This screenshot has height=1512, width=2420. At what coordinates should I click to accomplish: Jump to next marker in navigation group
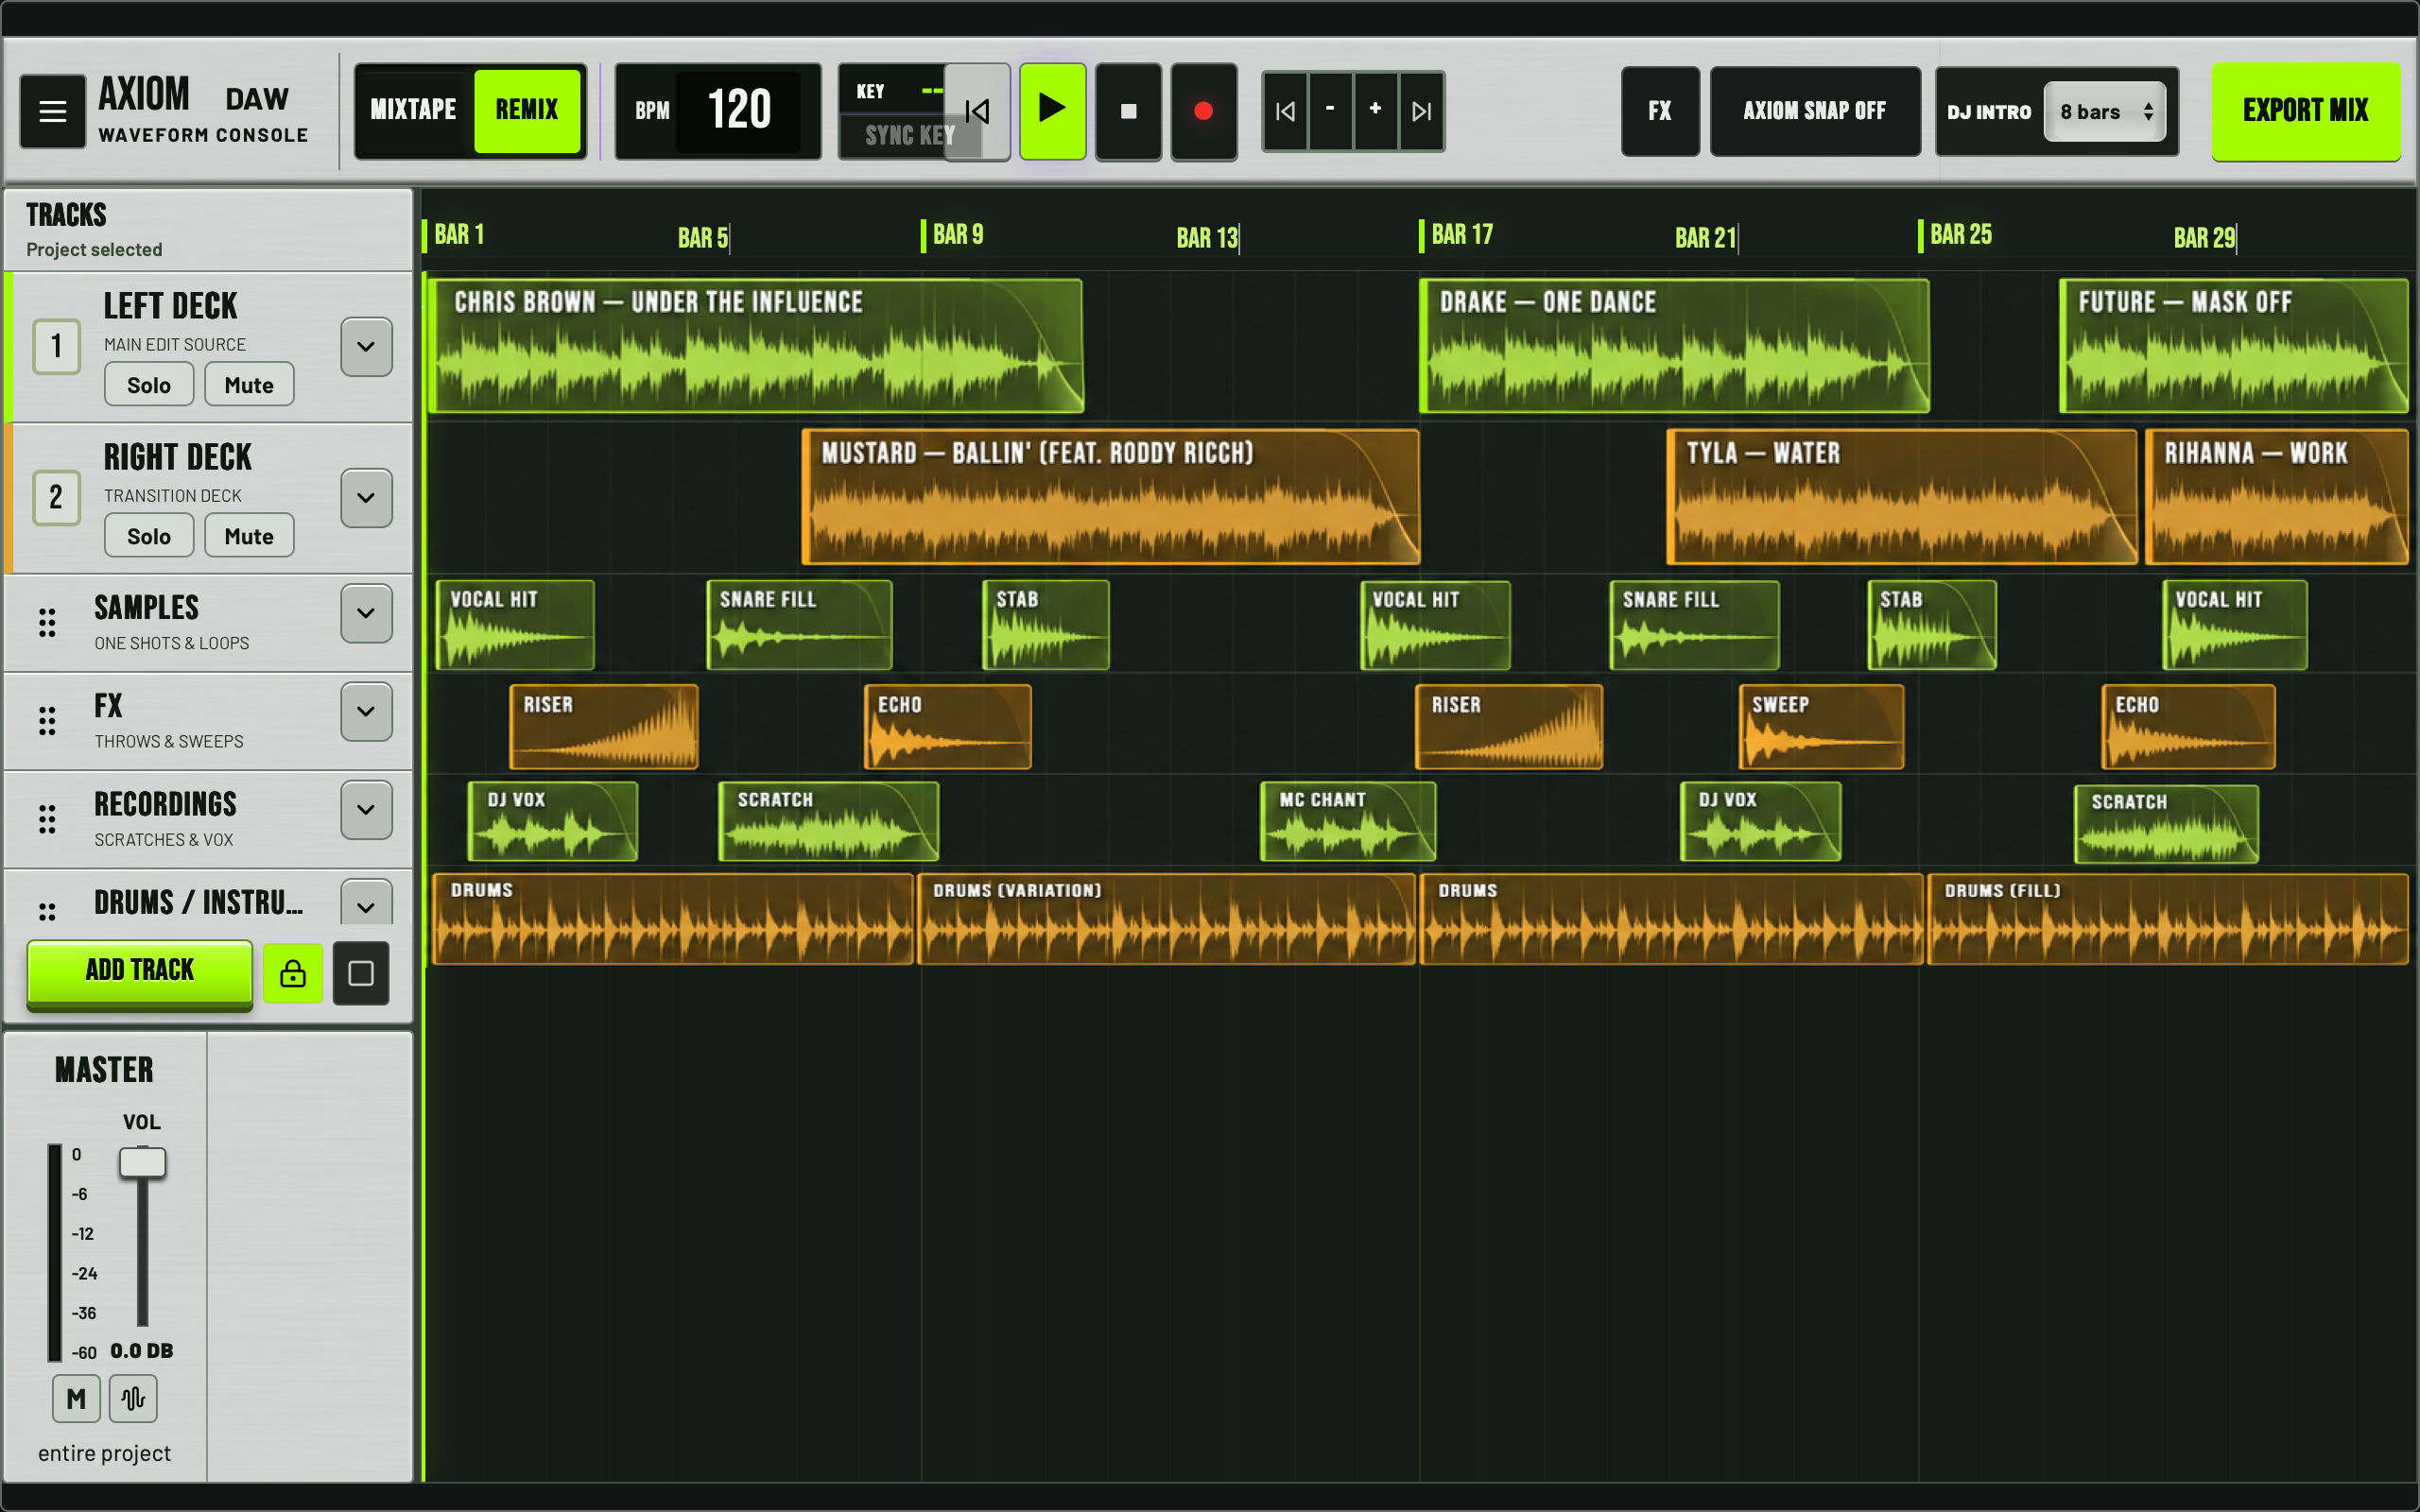pyautogui.click(x=1421, y=111)
